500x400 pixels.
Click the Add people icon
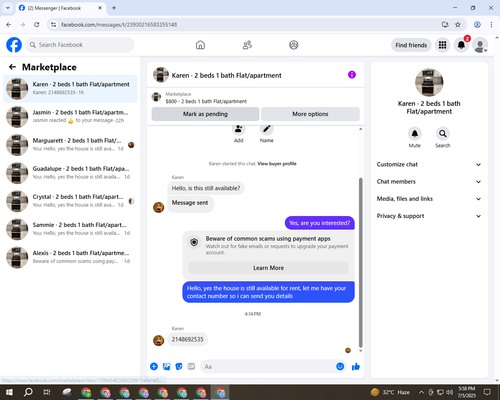pyautogui.click(x=239, y=129)
